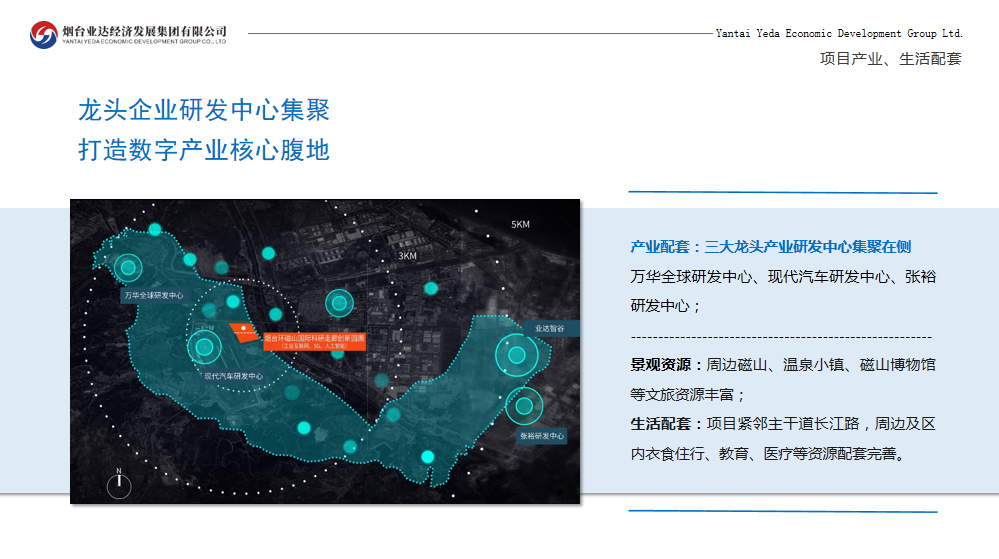Image resolution: width=999 pixels, height=559 pixels.
Task: Select the company name 烟台业达经济发展集团有限公司
Action: point(145,31)
